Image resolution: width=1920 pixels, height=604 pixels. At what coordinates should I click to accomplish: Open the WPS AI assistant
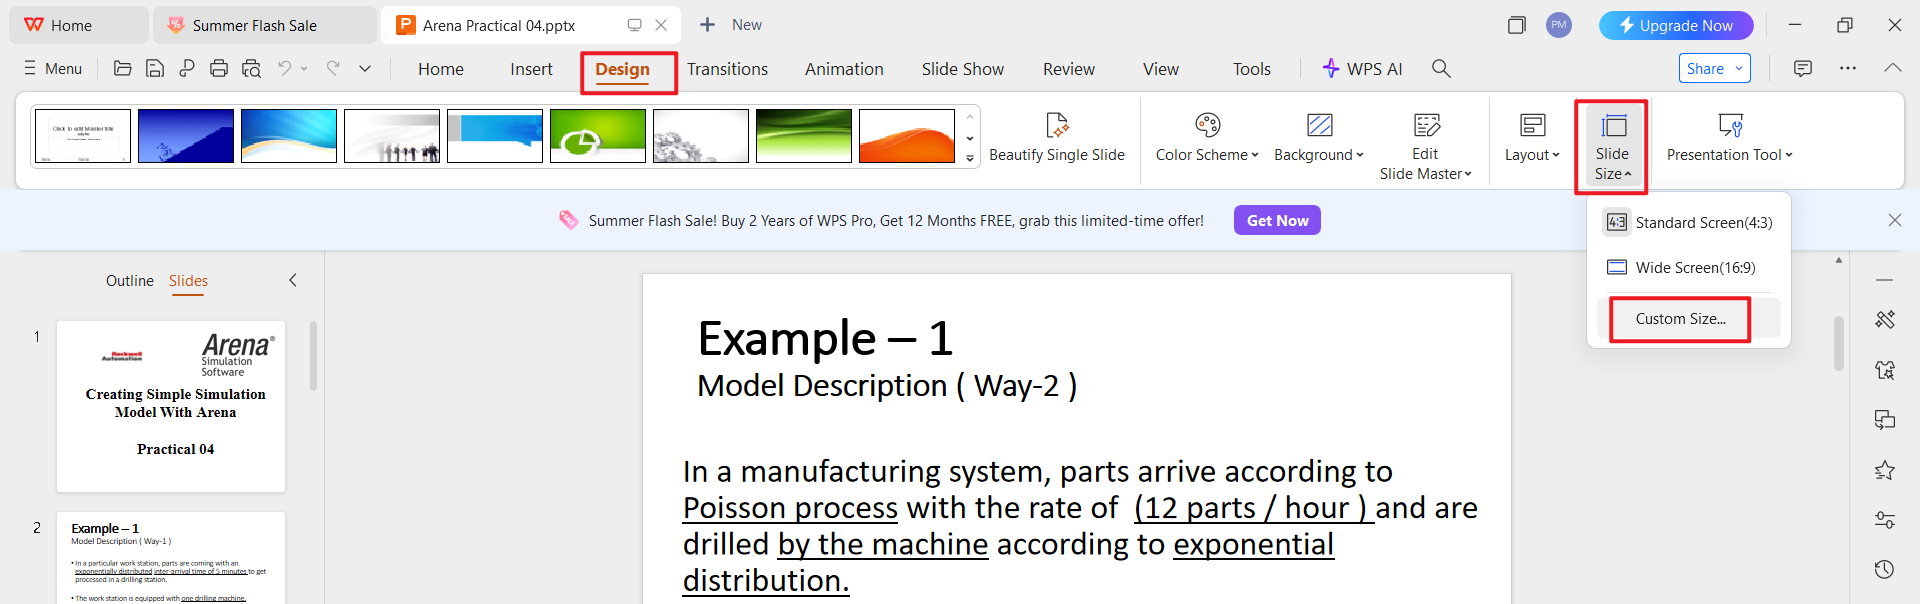1362,69
